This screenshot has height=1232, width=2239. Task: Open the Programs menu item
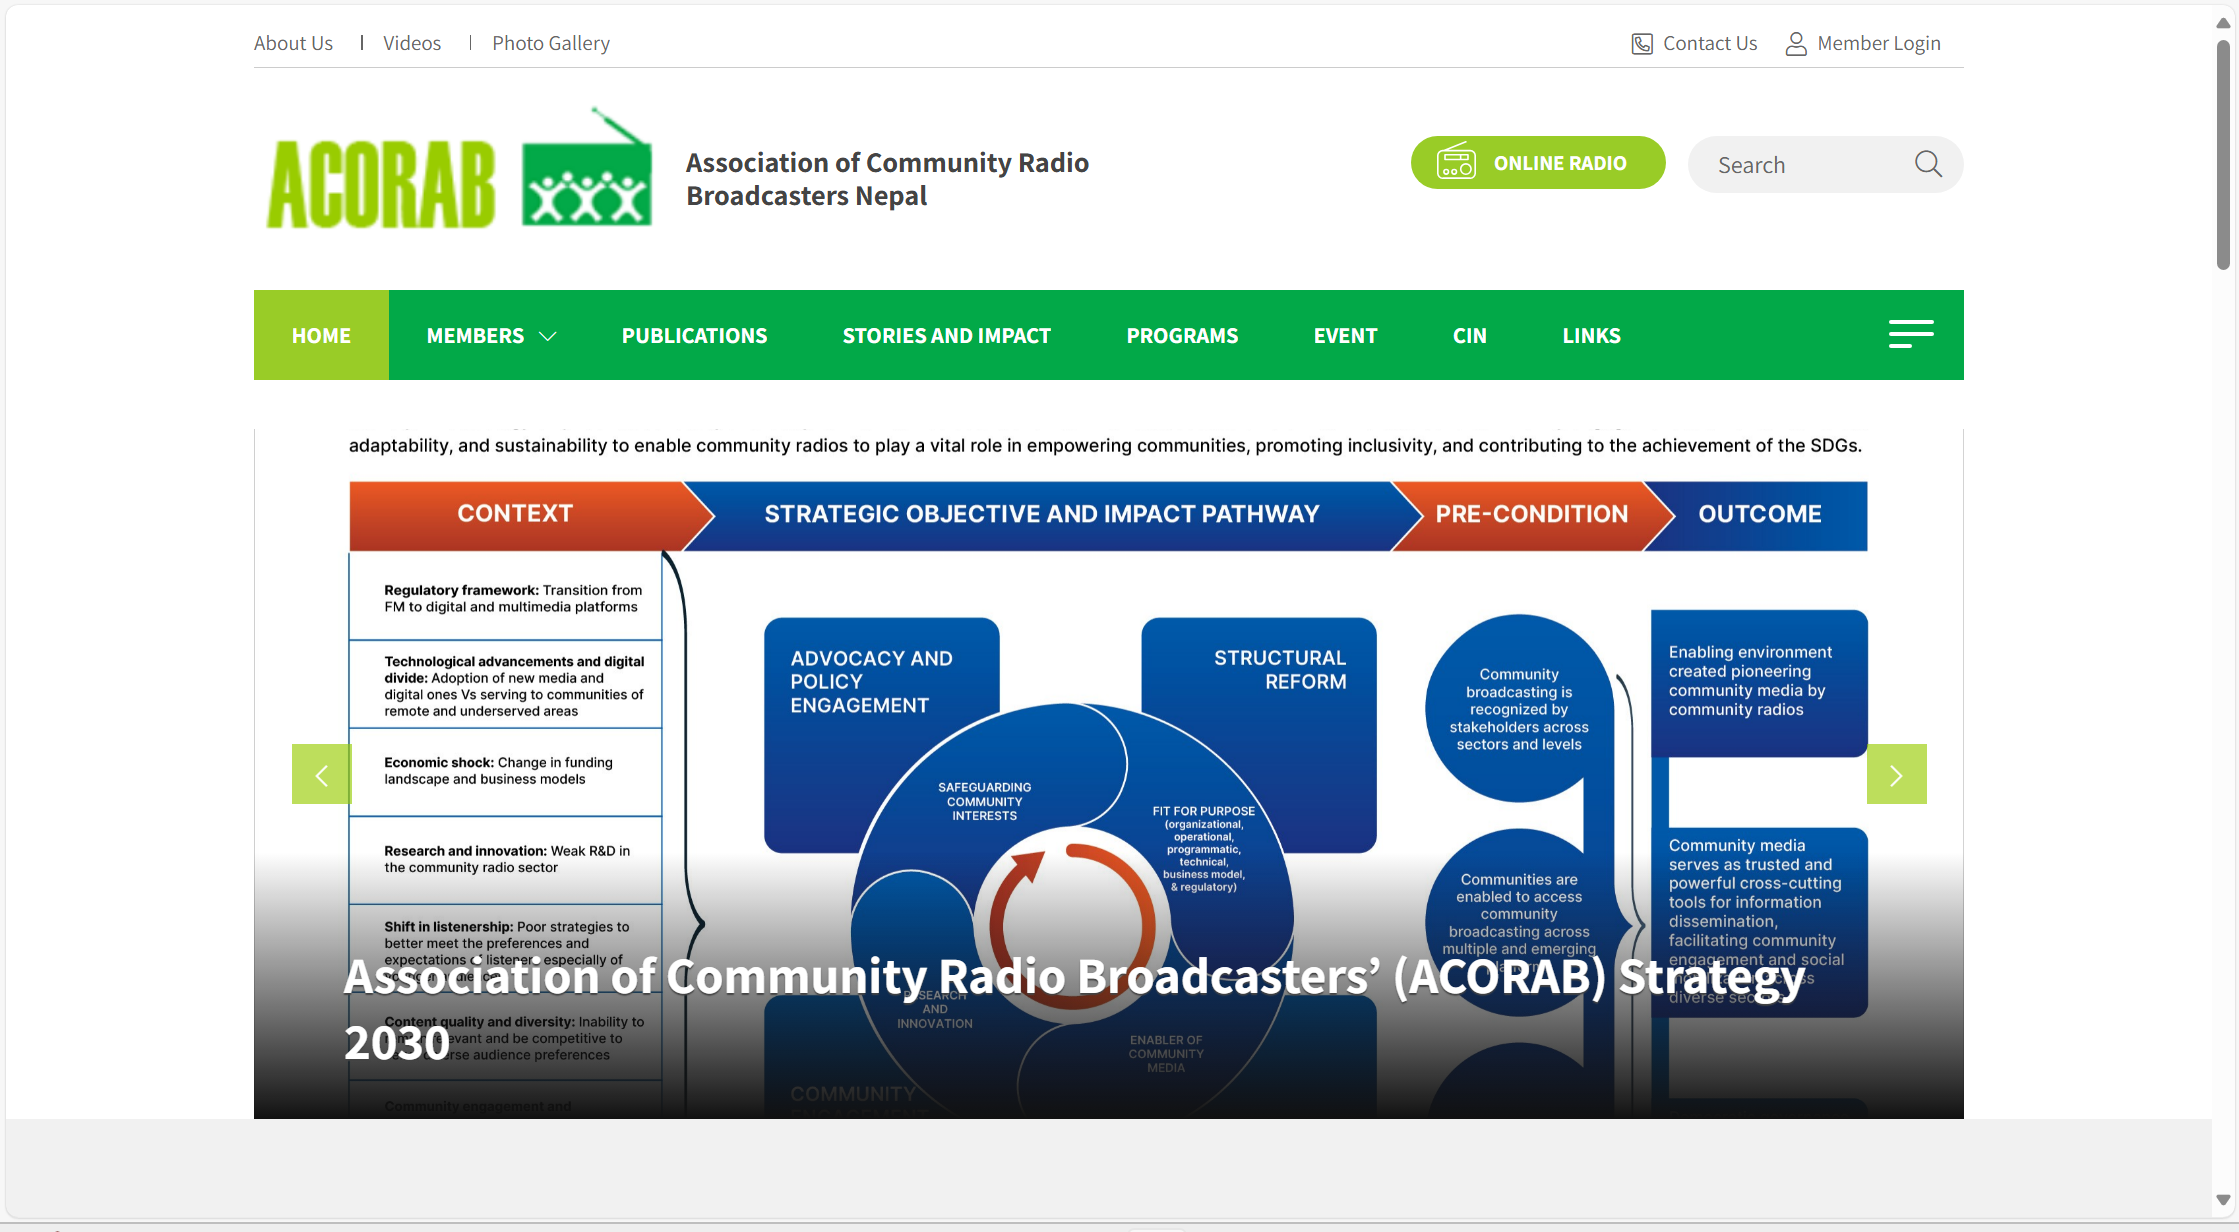1182,336
